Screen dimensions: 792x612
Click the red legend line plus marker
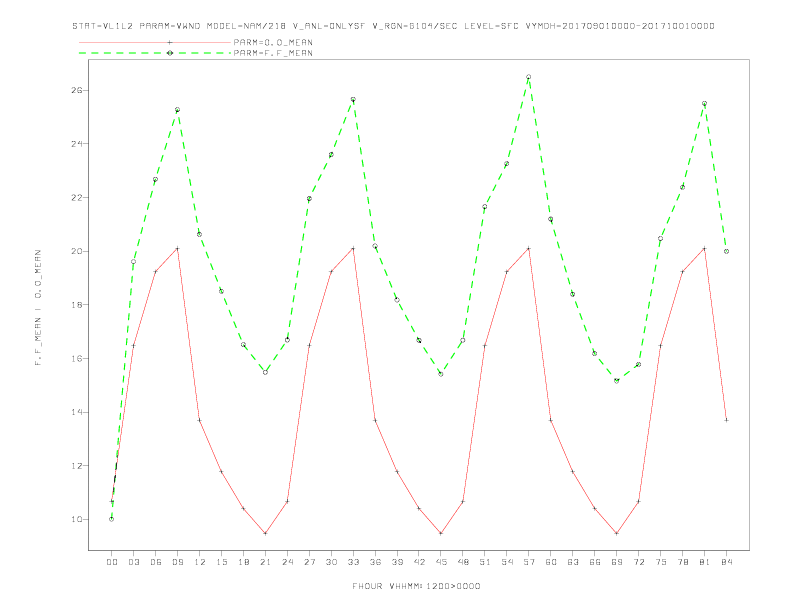pyautogui.click(x=170, y=42)
